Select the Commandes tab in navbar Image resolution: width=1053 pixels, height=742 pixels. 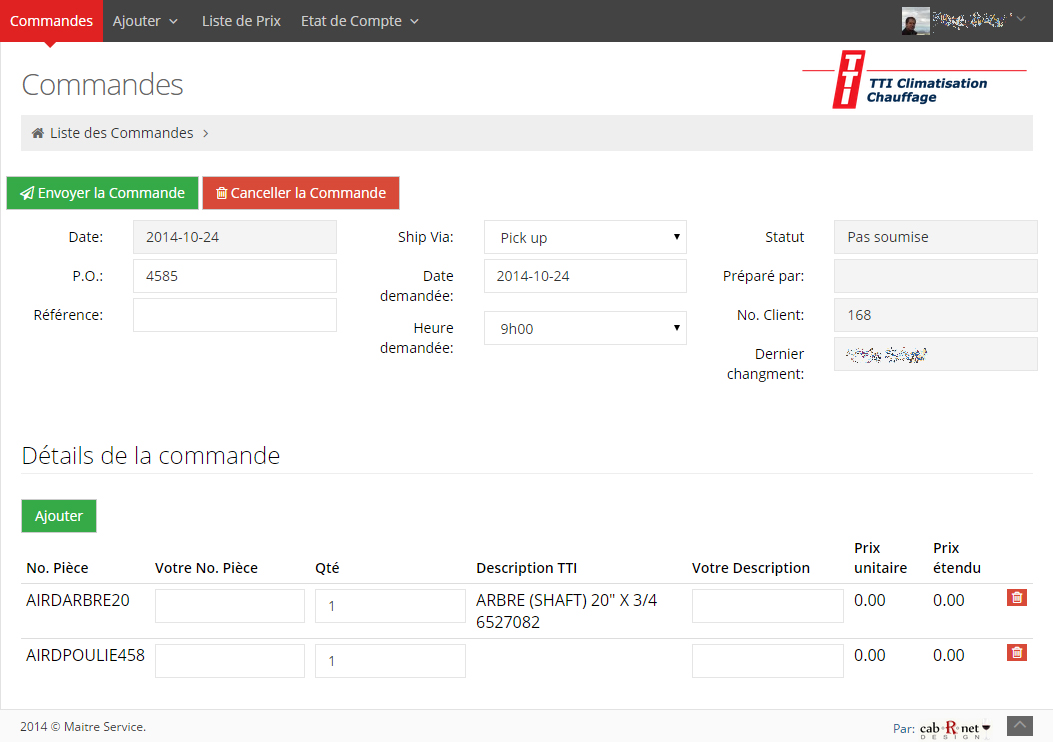[x=51, y=21]
